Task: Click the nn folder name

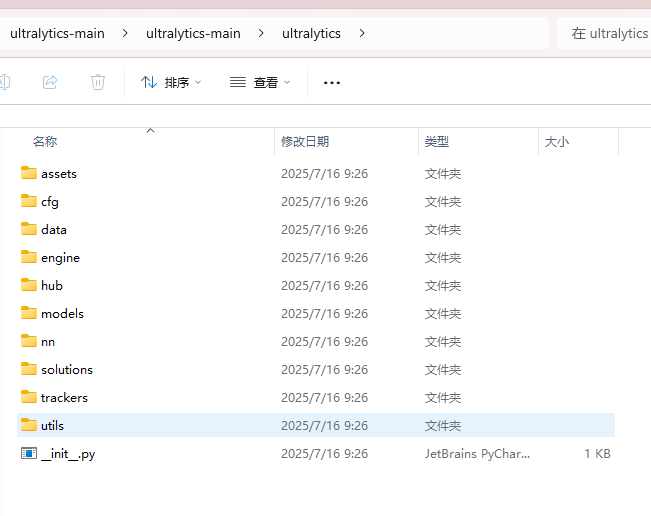Action: [48, 342]
